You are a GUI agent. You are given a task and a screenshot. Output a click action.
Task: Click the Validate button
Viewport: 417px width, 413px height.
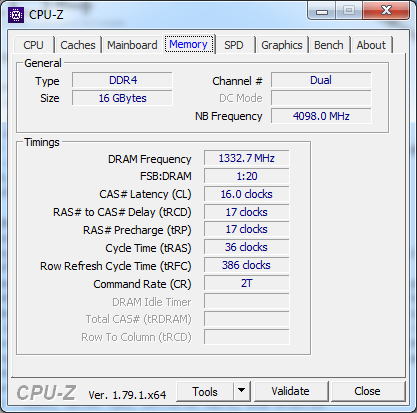click(x=290, y=391)
